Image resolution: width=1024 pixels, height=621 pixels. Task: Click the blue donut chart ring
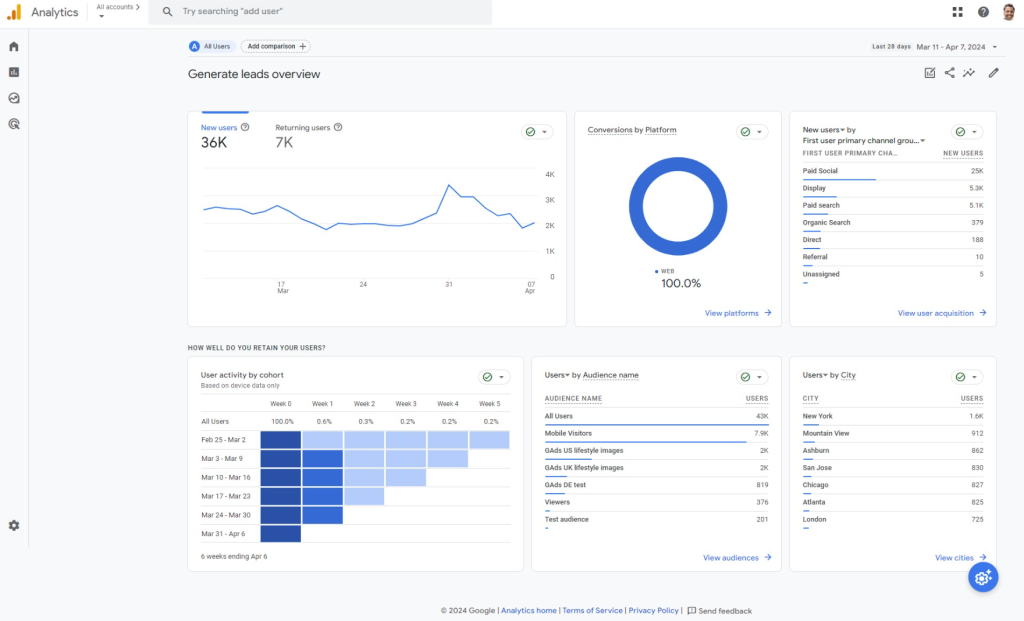click(x=635, y=206)
